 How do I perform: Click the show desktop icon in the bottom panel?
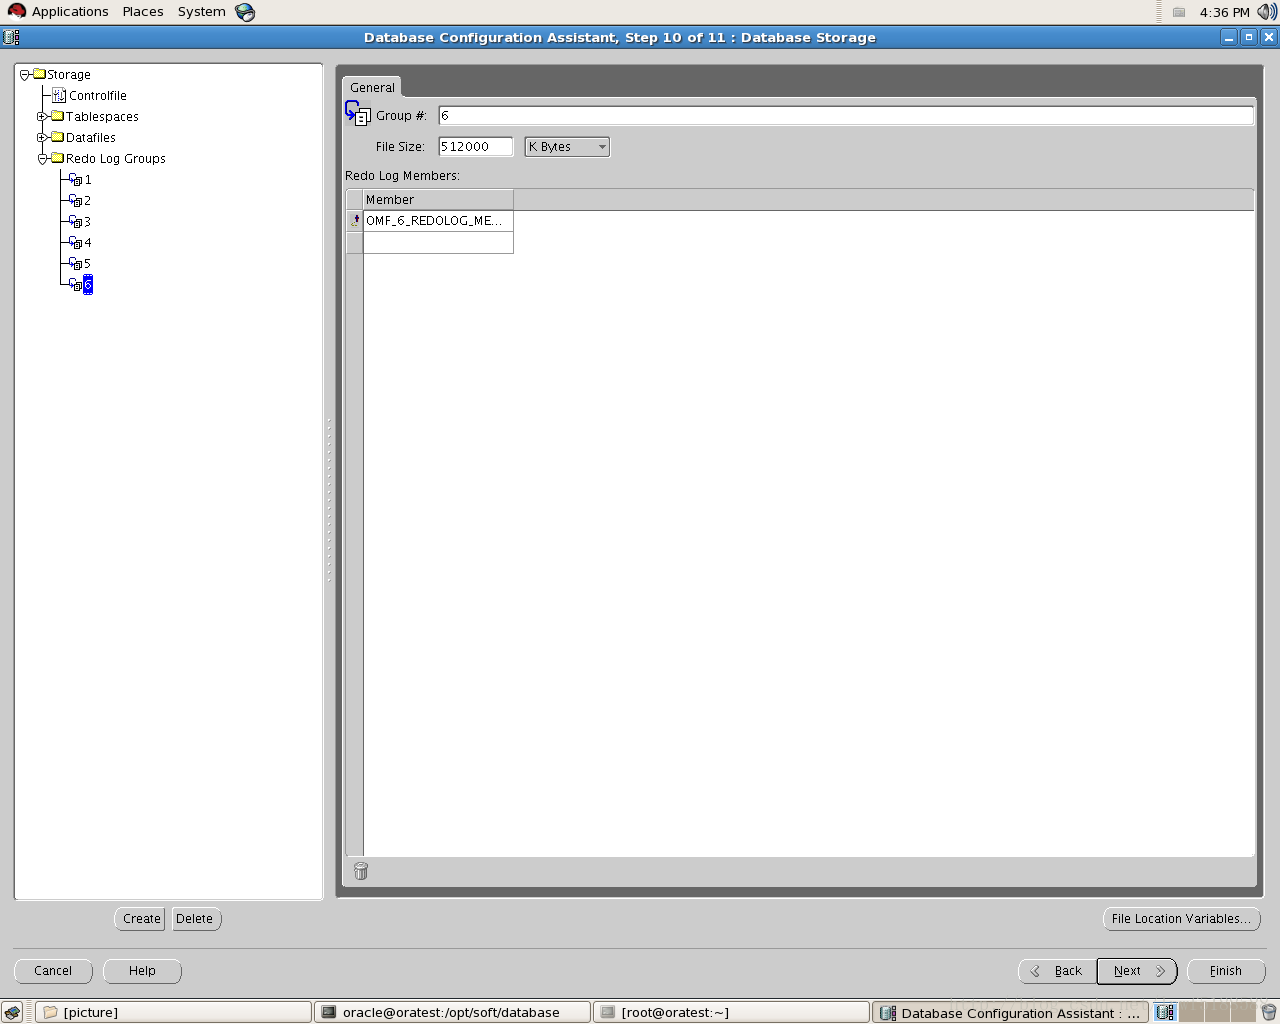click(x=12, y=1013)
